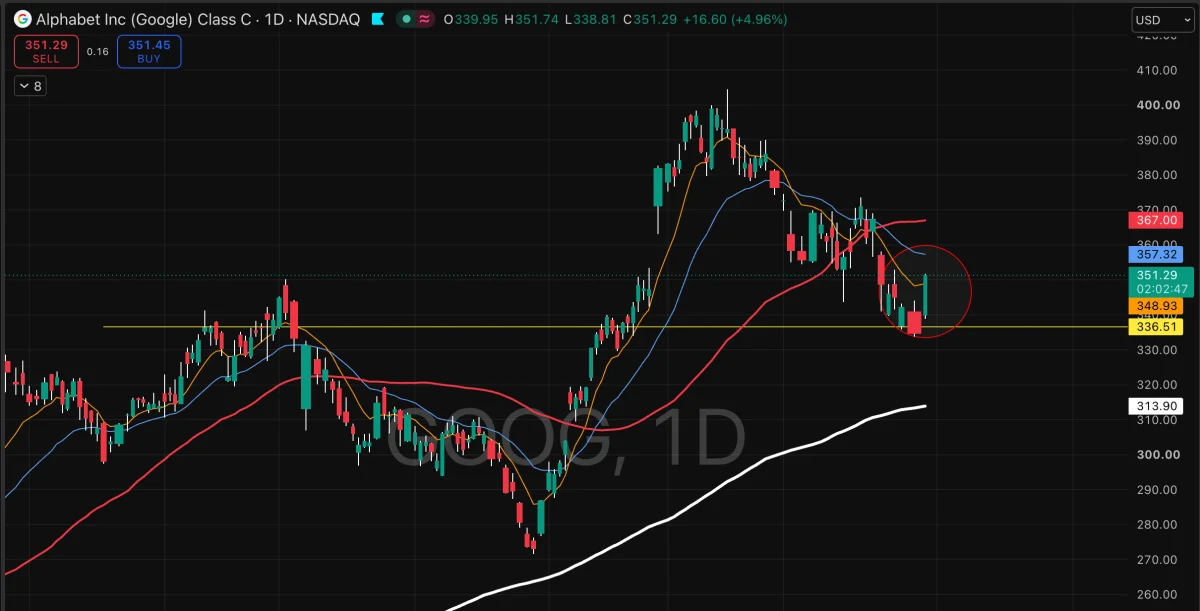Click the blue 357.32 price label
Screen dimensions: 1200x611
point(1156,255)
